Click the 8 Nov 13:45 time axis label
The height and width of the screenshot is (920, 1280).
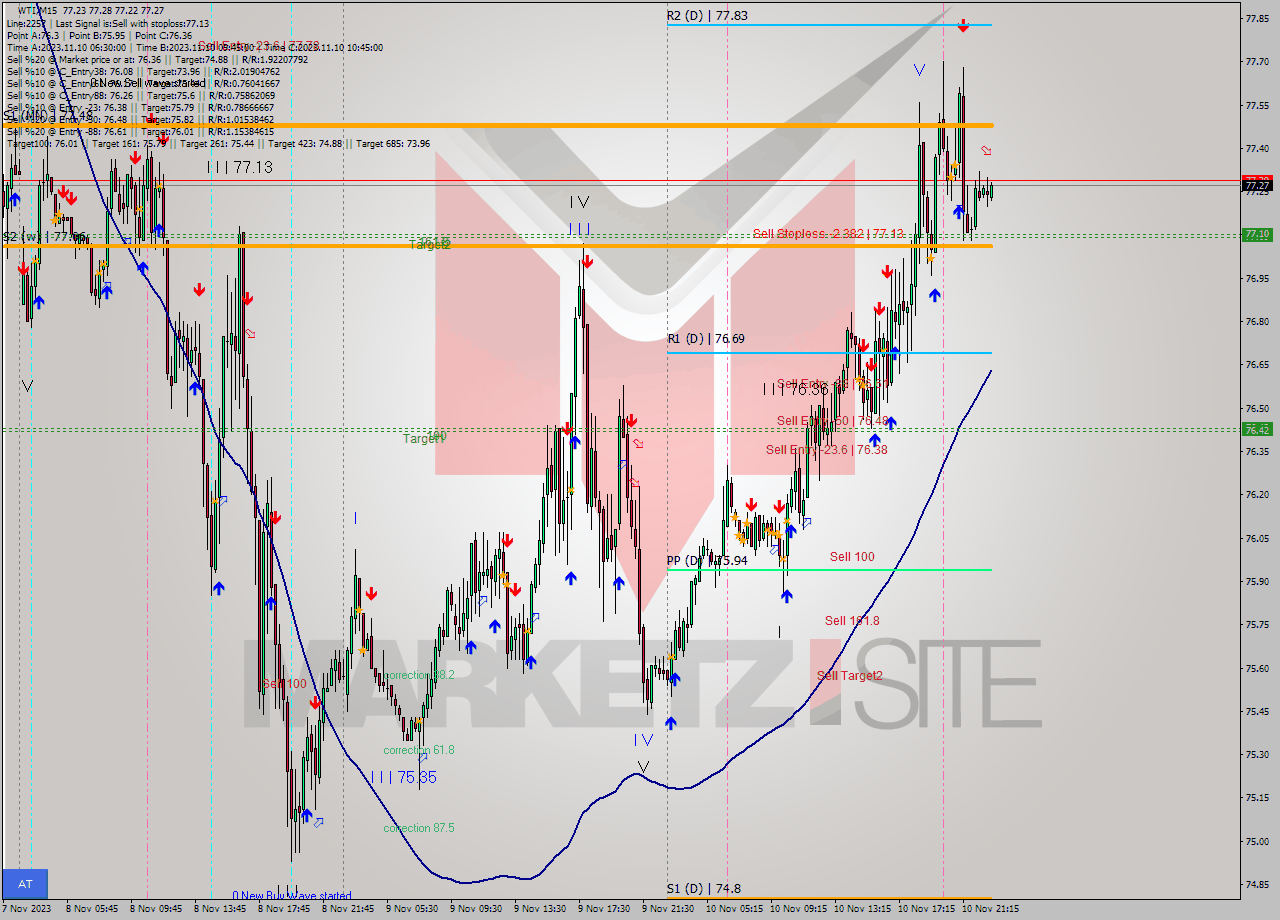pos(220,909)
